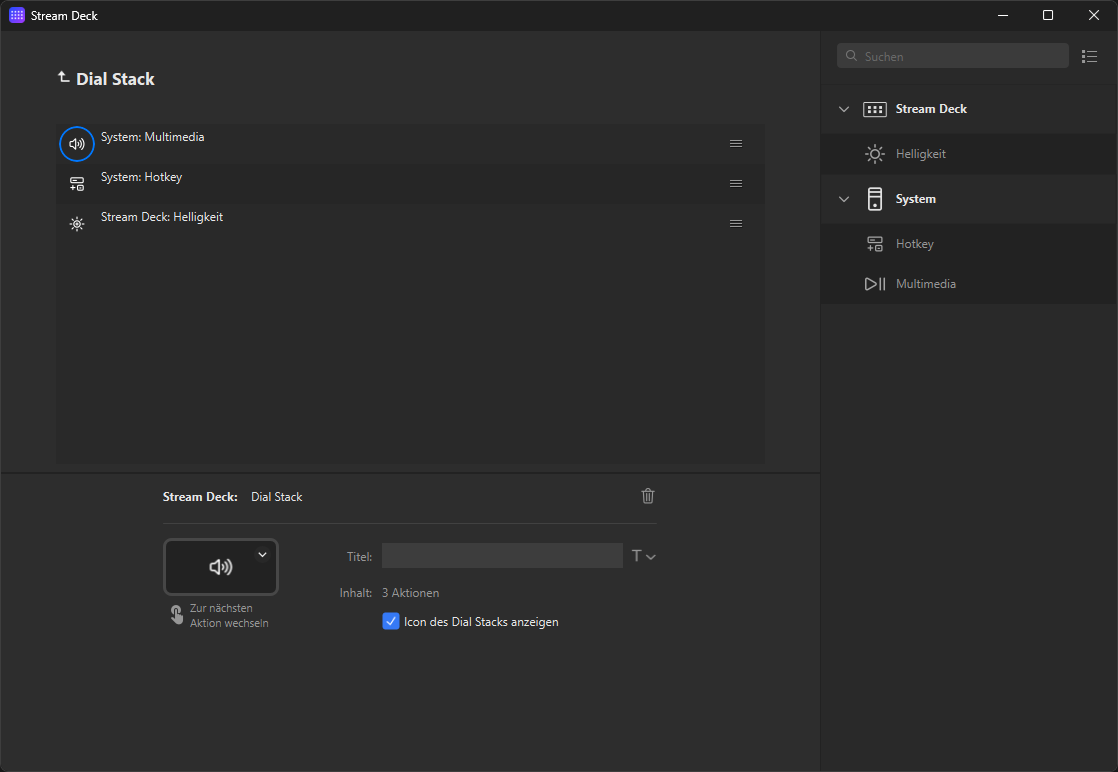Uncheck 'Icon des Dial Stacks anzeigen' checkbox

click(391, 622)
